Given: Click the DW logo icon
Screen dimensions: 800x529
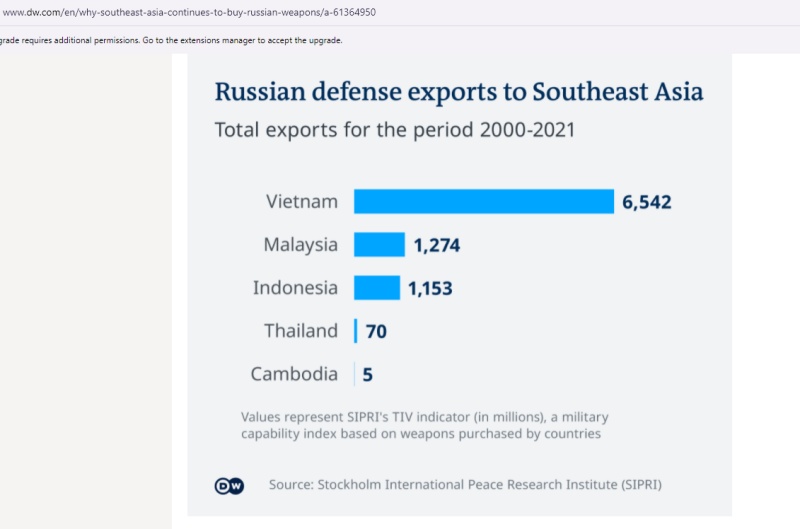Looking at the screenshot, I should [229, 485].
